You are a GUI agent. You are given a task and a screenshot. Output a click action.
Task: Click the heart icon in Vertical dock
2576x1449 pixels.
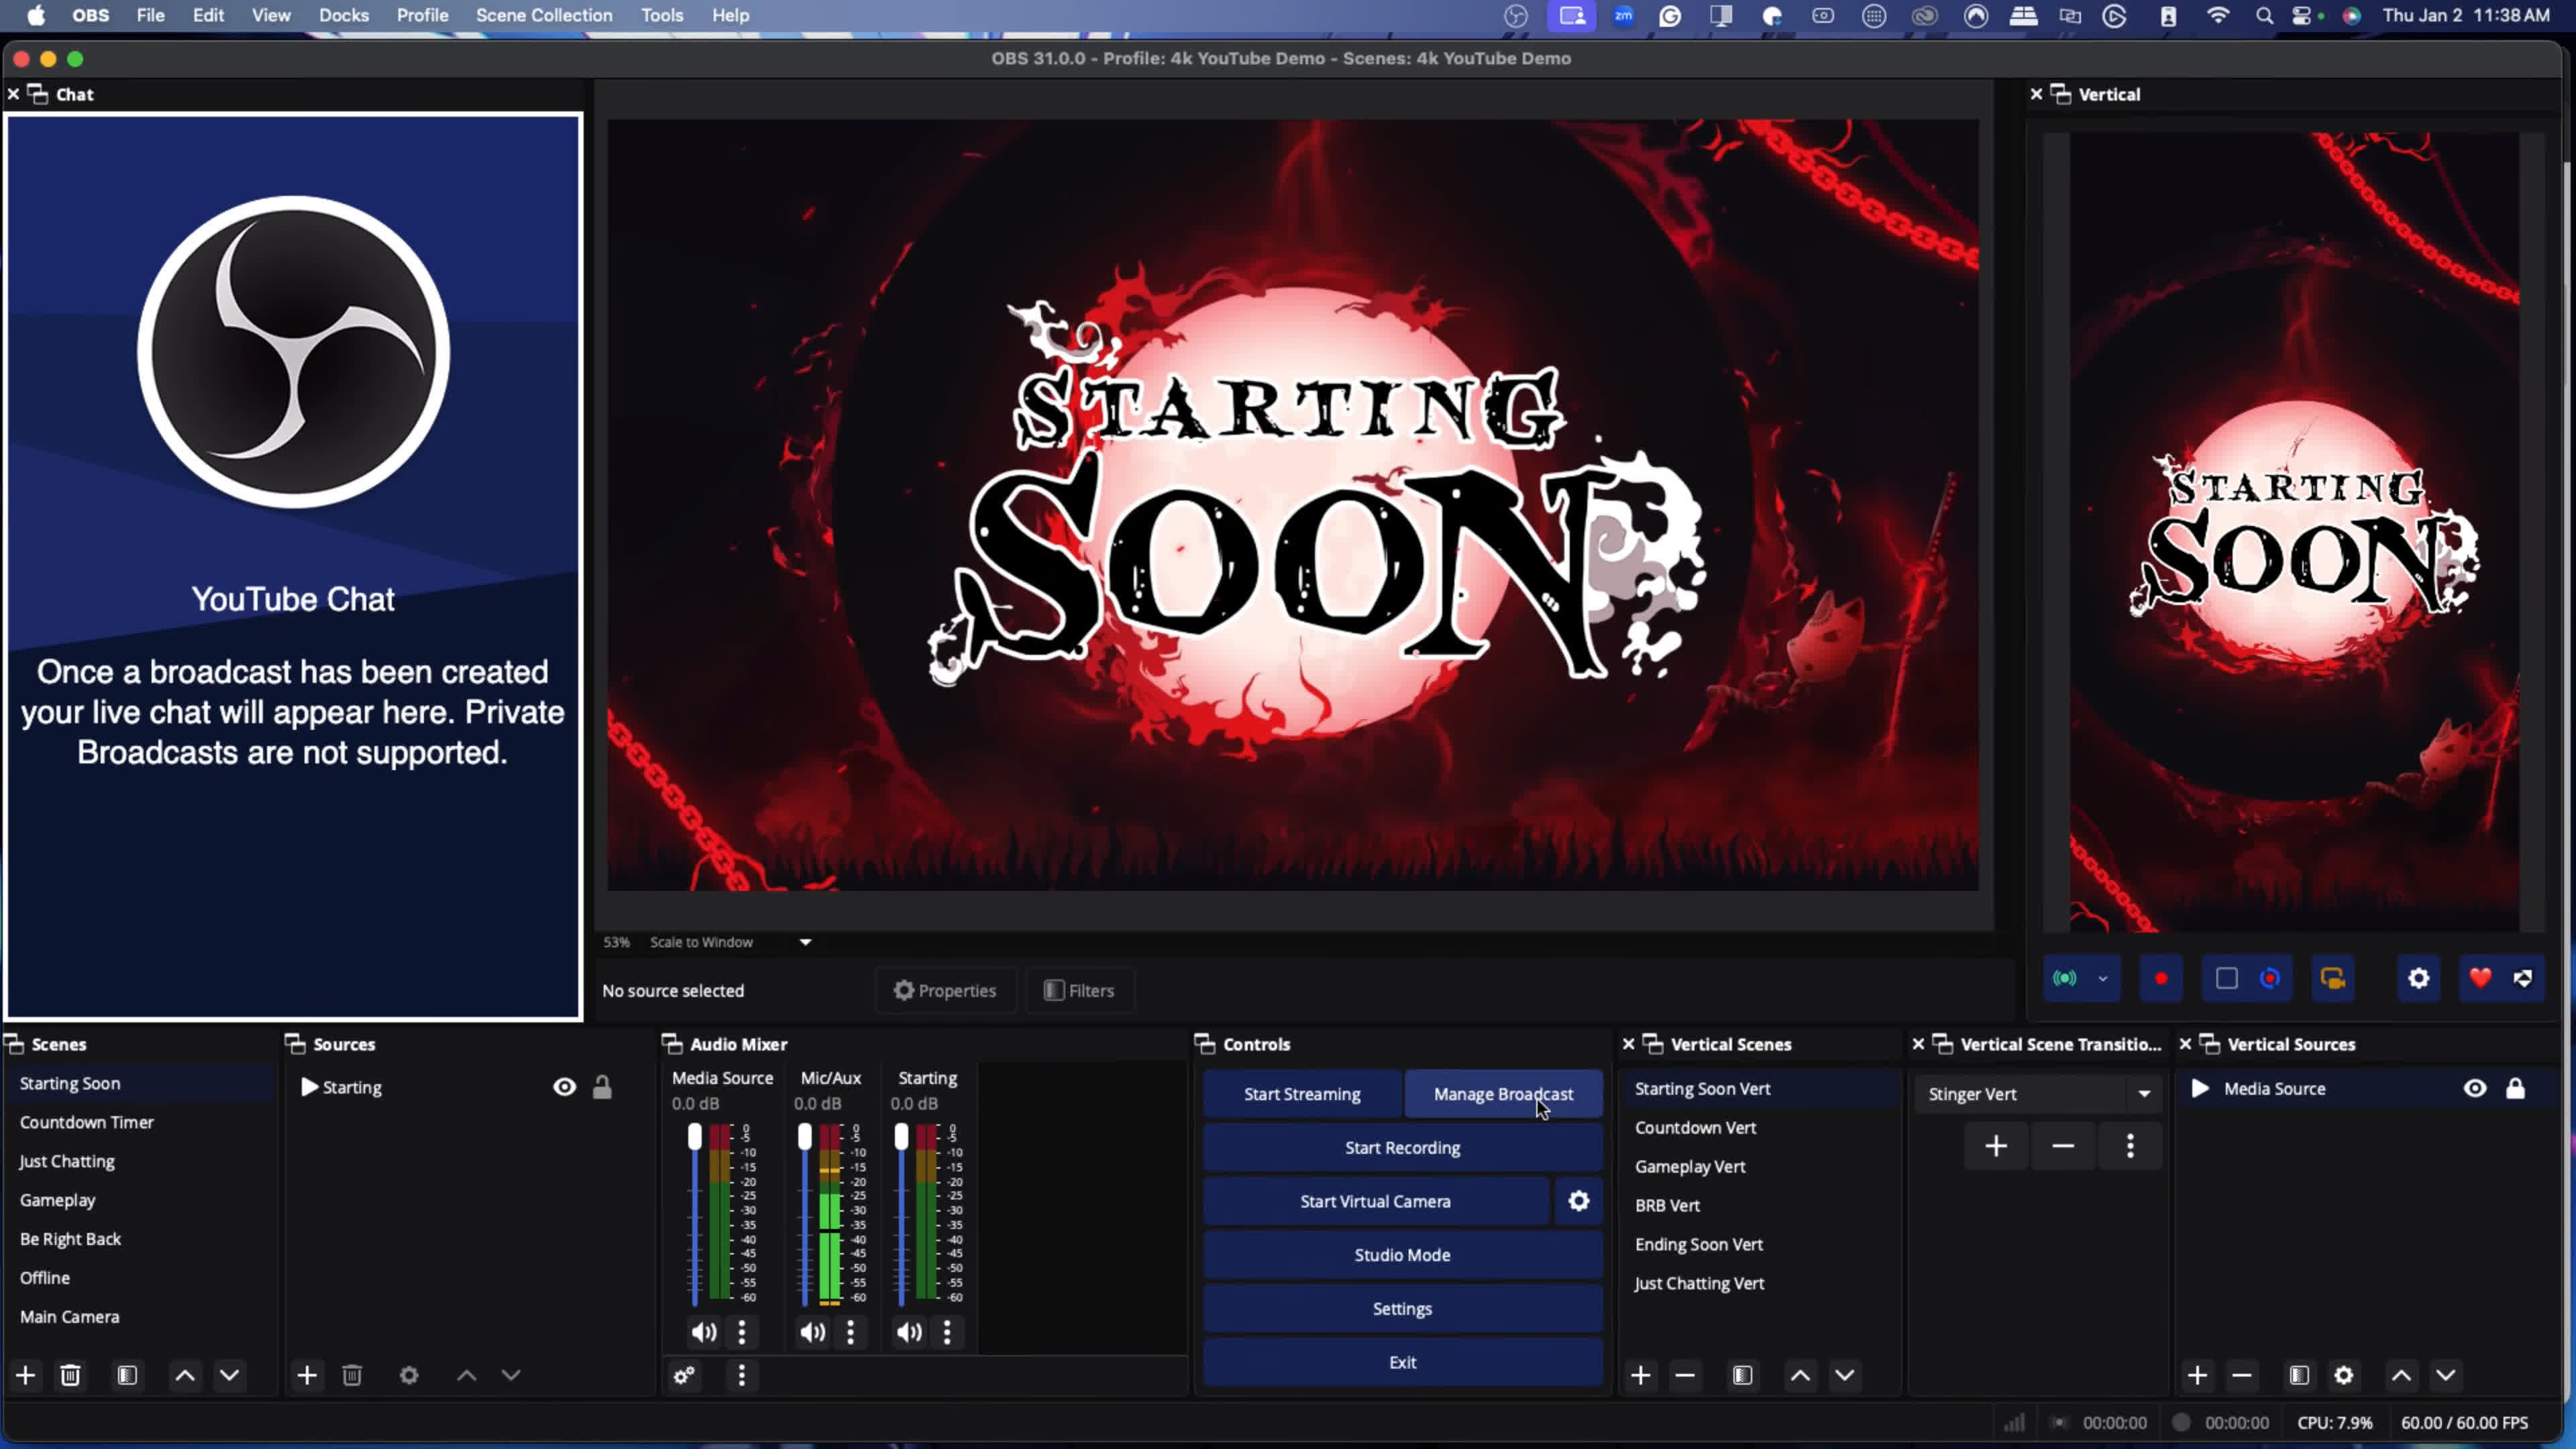tap(2480, 978)
